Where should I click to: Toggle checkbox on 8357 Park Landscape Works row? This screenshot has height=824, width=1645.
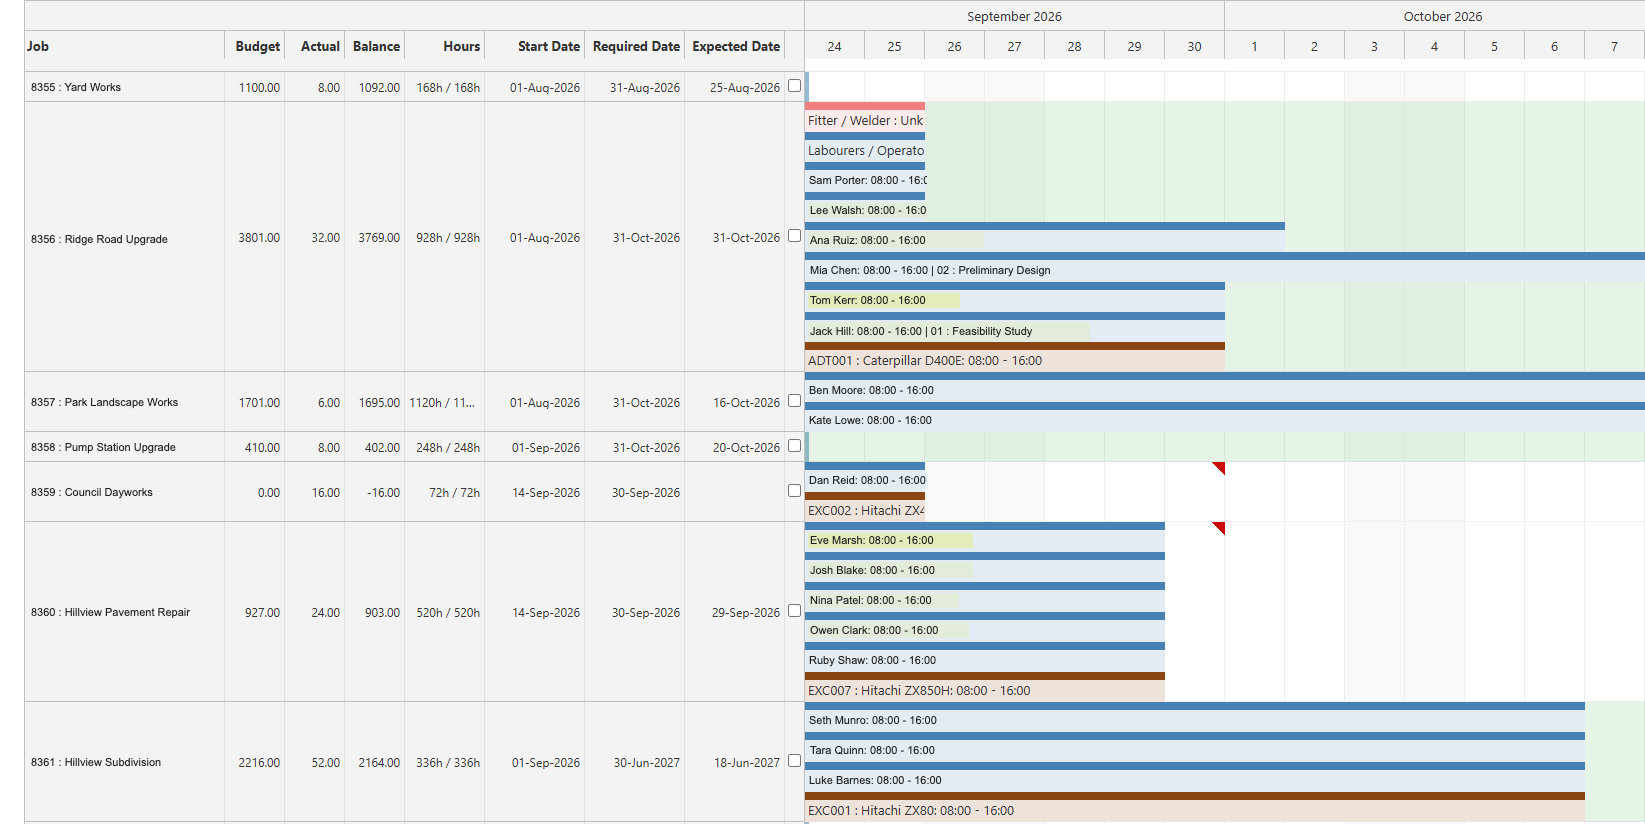tap(794, 401)
